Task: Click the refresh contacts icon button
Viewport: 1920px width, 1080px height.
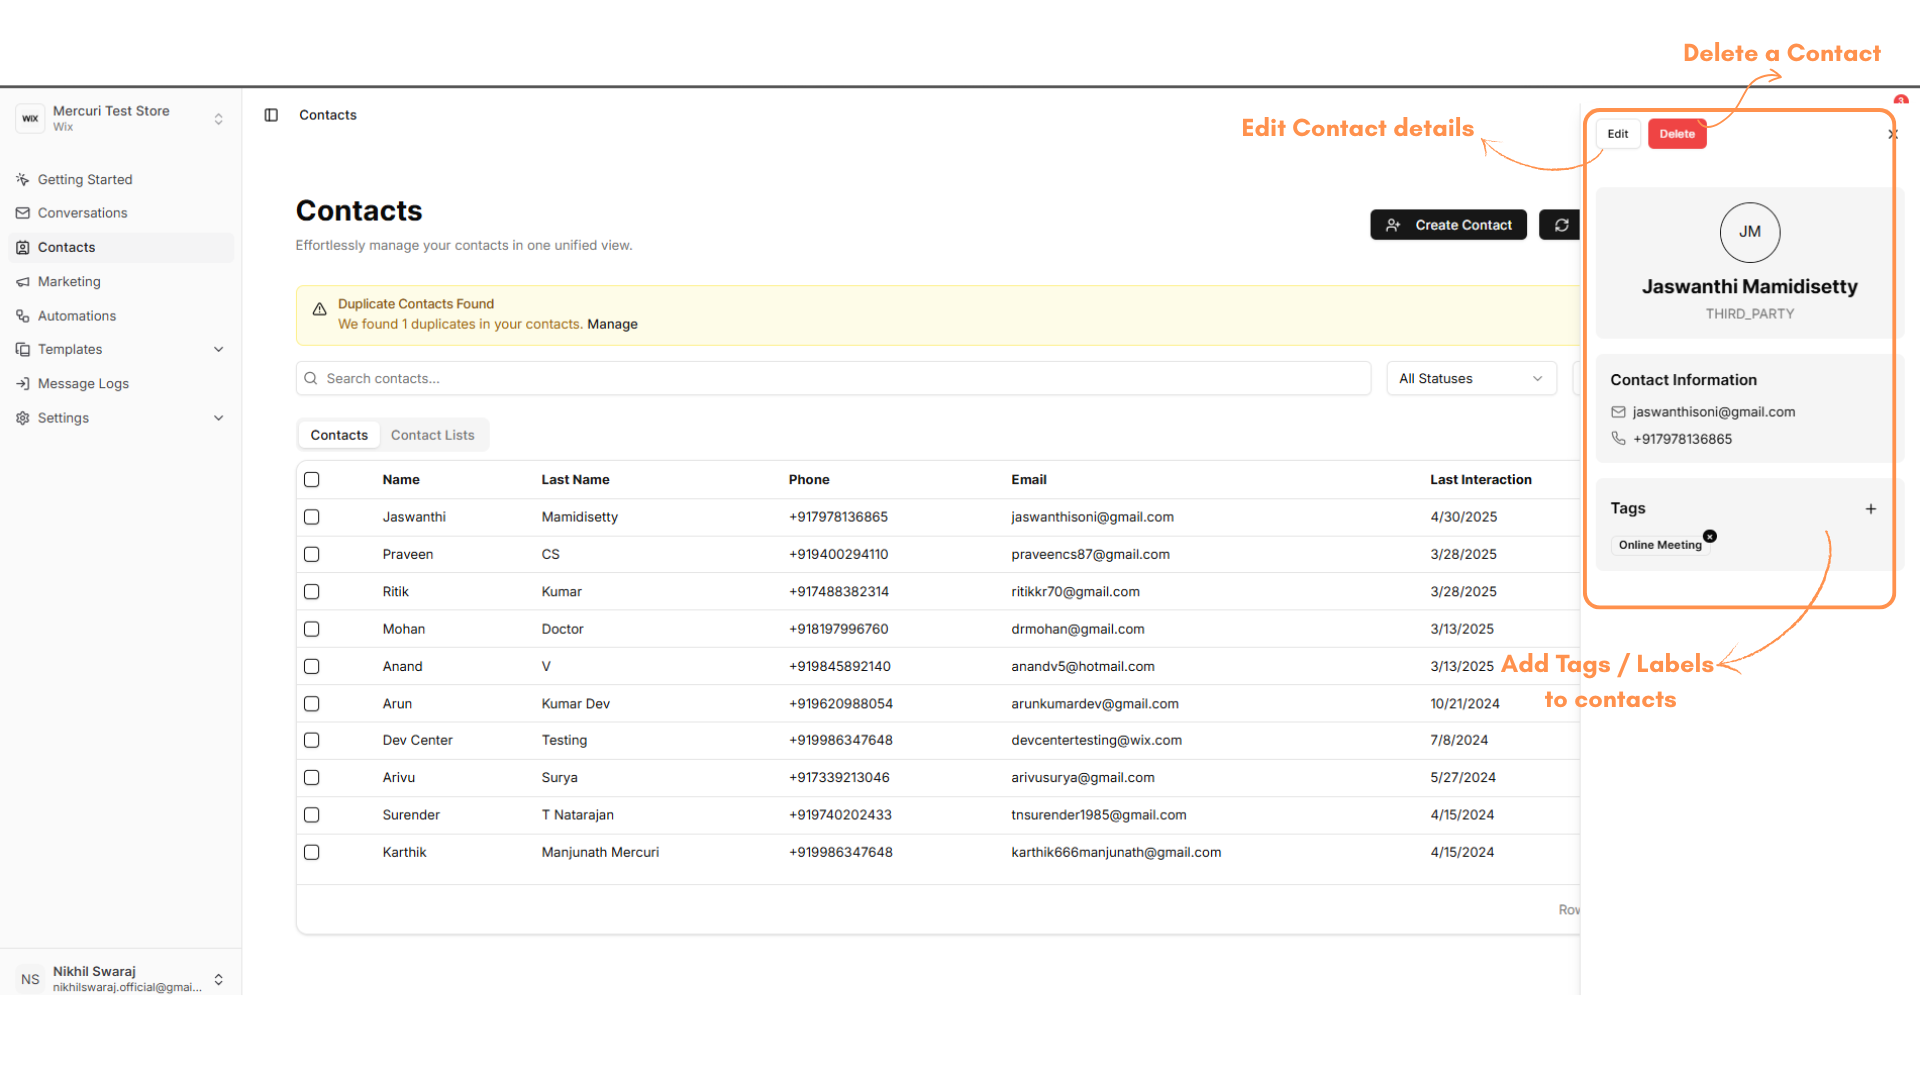Action: [1561, 225]
